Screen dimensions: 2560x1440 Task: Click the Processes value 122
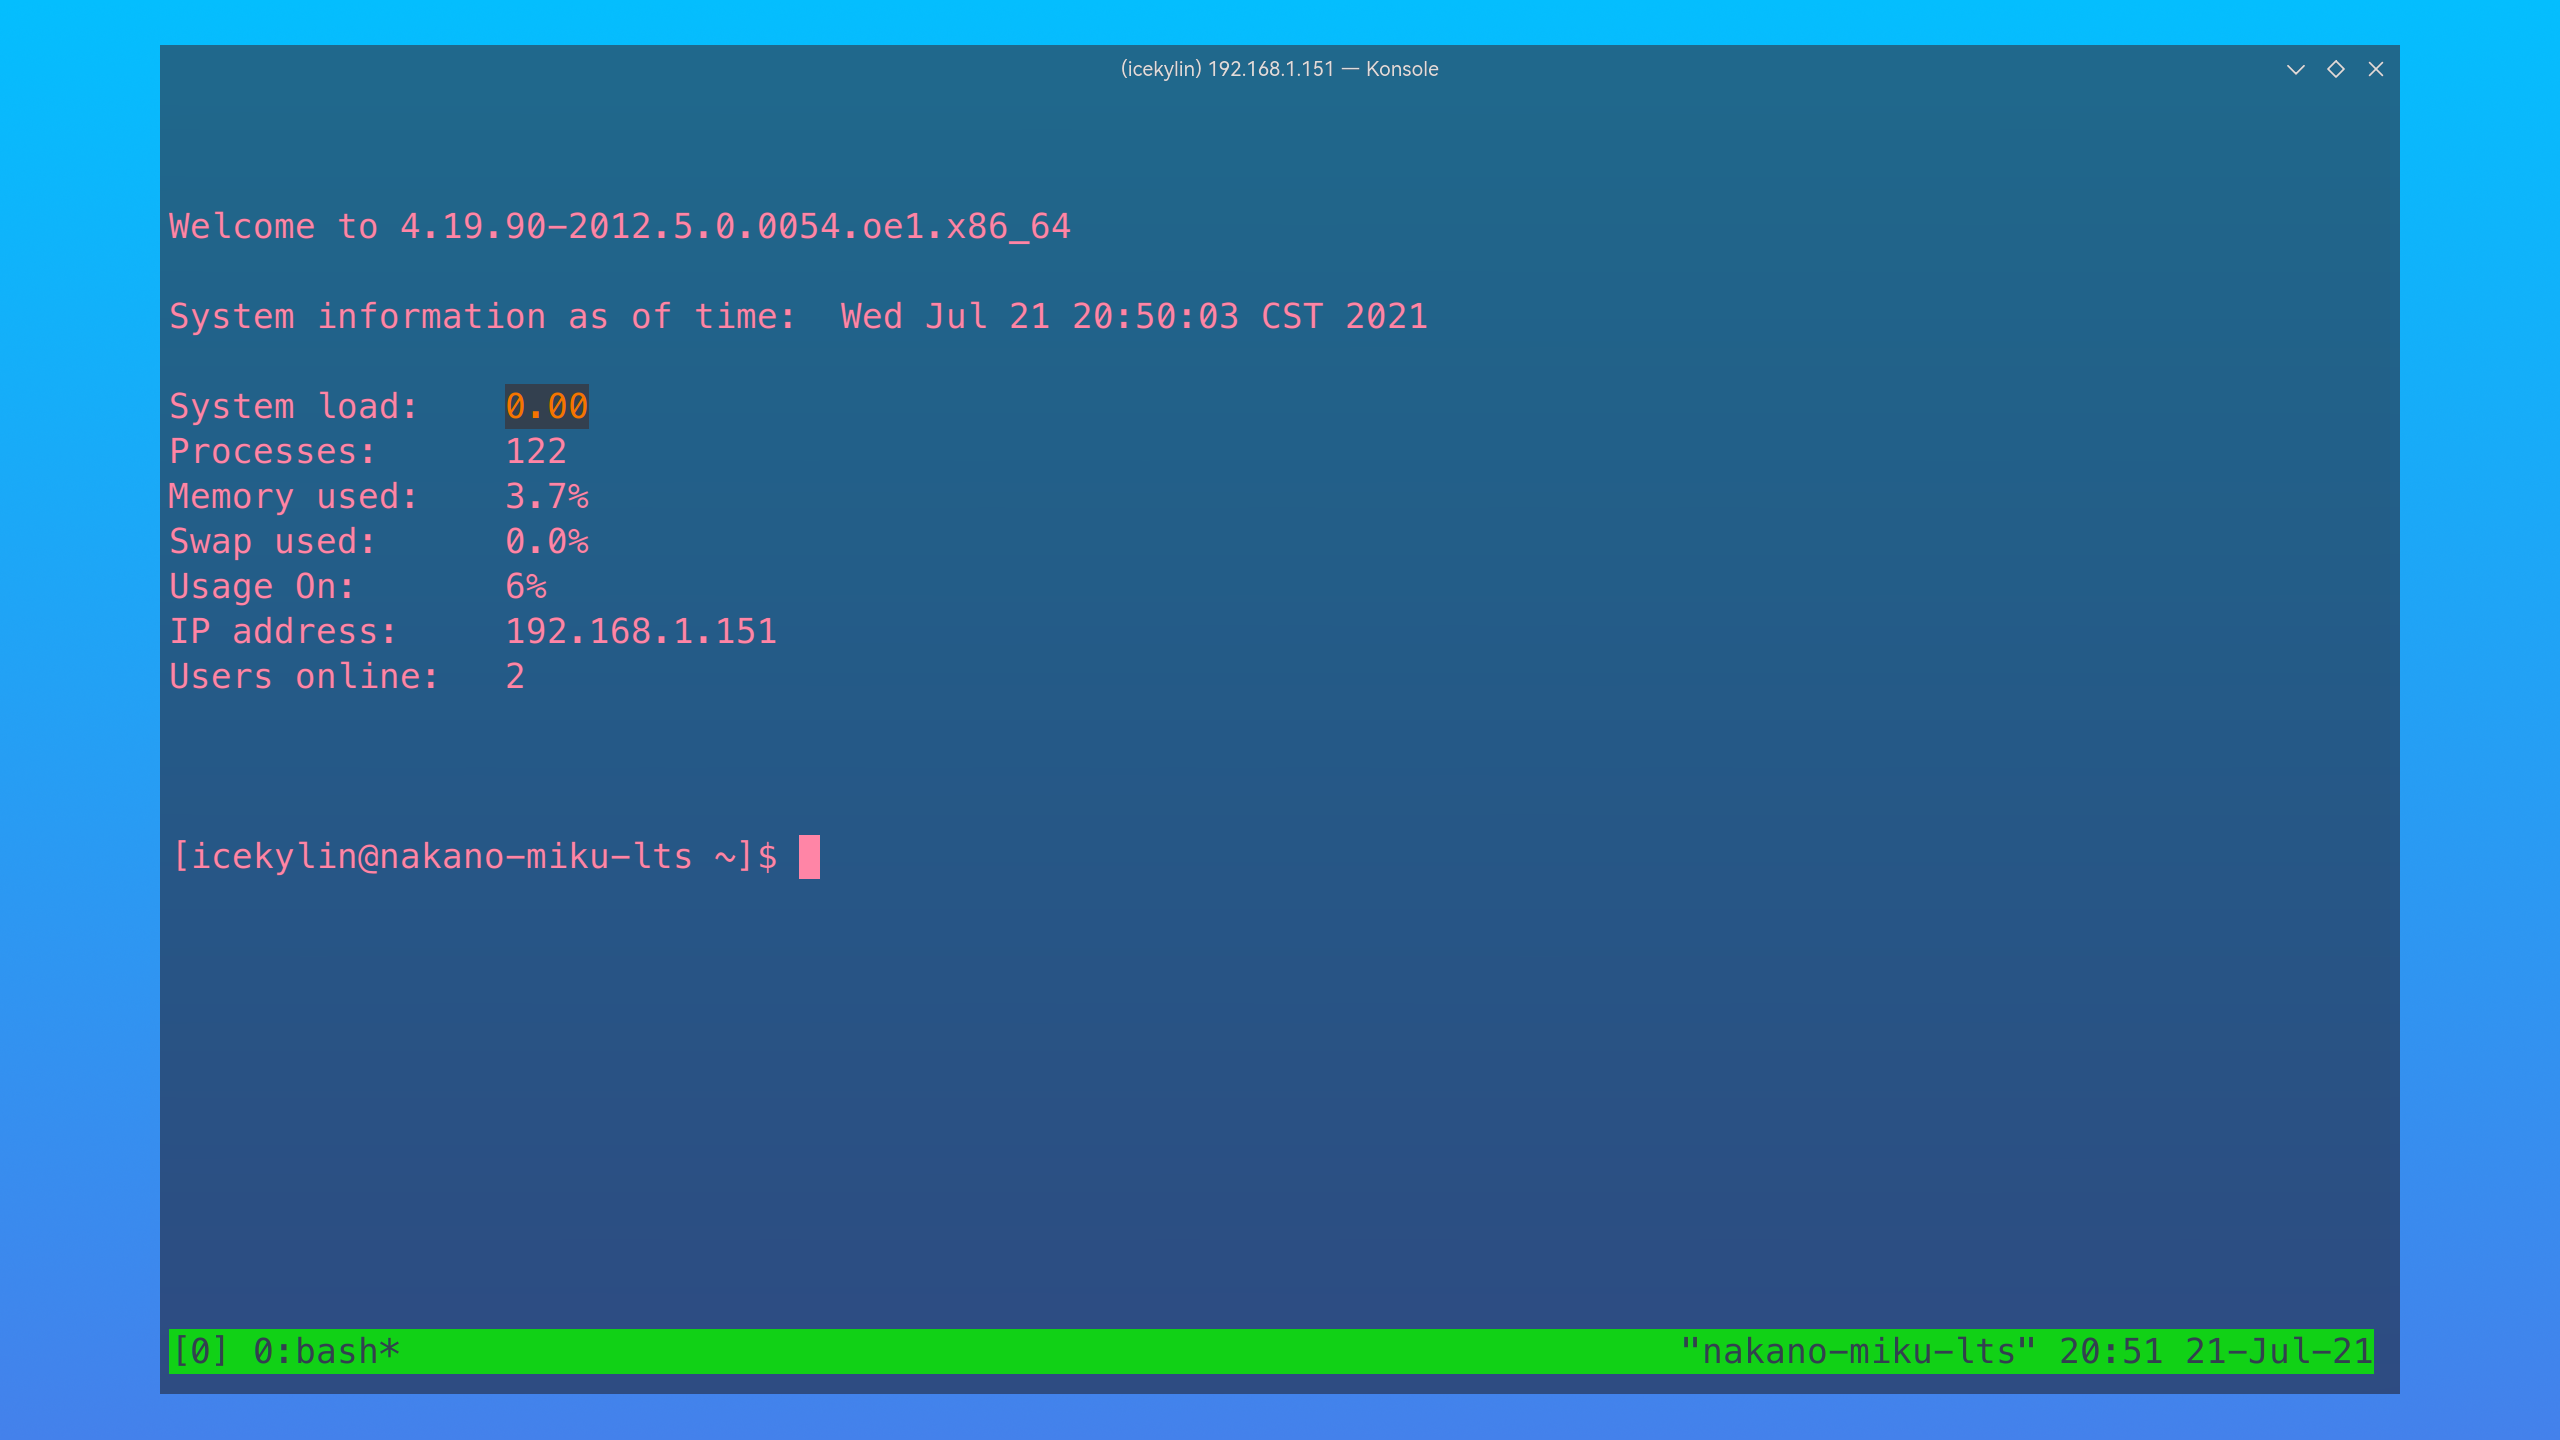point(536,451)
